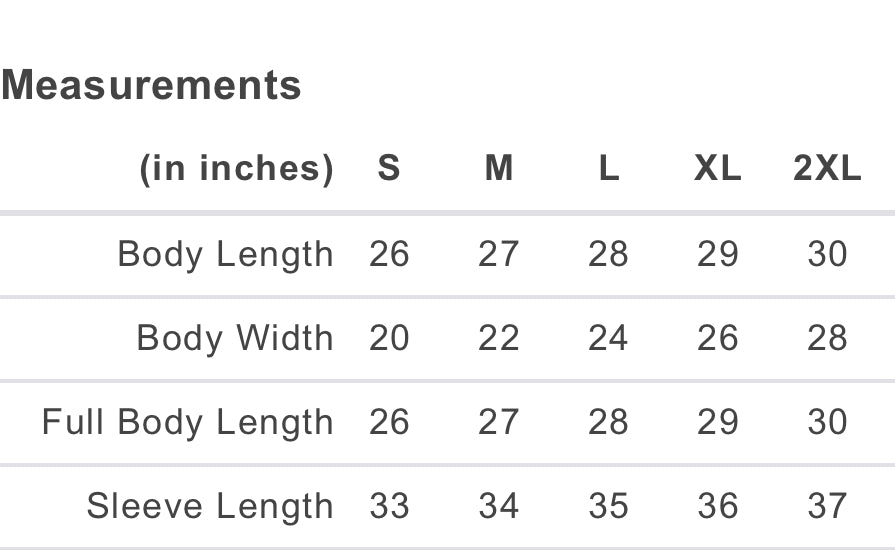Click Body Width value 24 for size L

tap(608, 338)
